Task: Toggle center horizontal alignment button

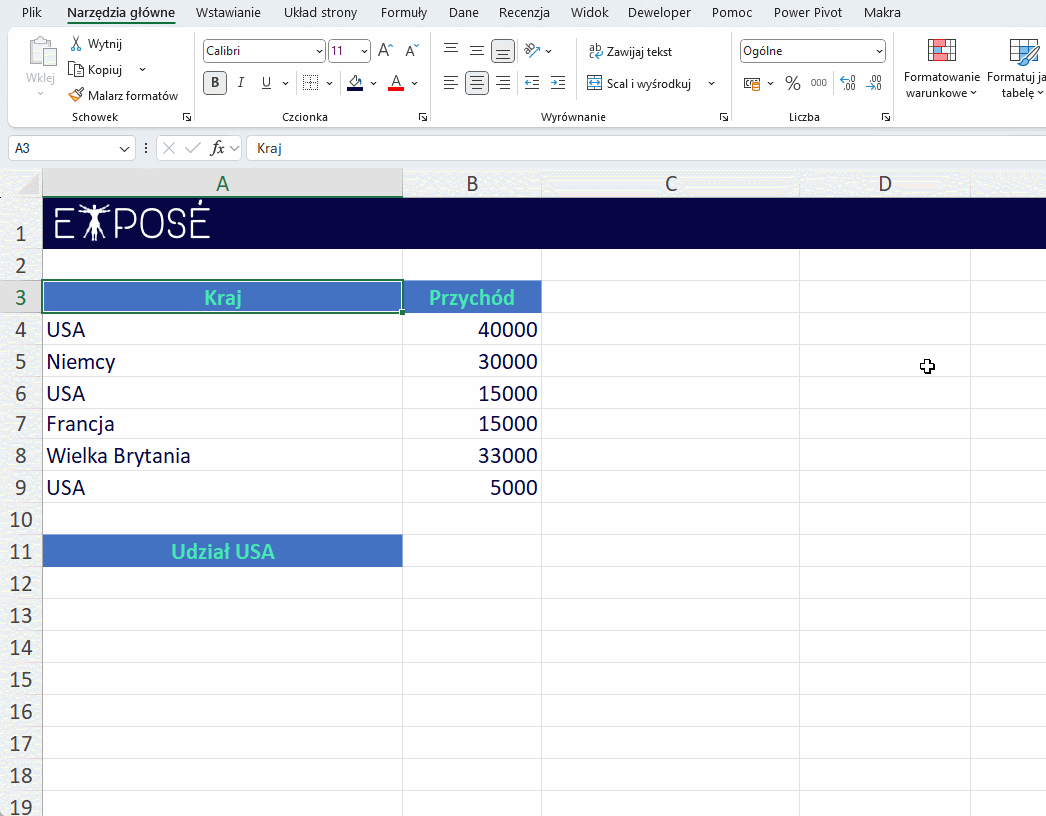Action: [x=476, y=83]
